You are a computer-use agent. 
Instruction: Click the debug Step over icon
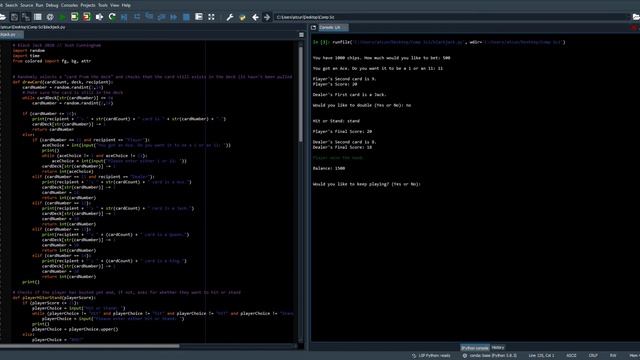tap(137, 17)
